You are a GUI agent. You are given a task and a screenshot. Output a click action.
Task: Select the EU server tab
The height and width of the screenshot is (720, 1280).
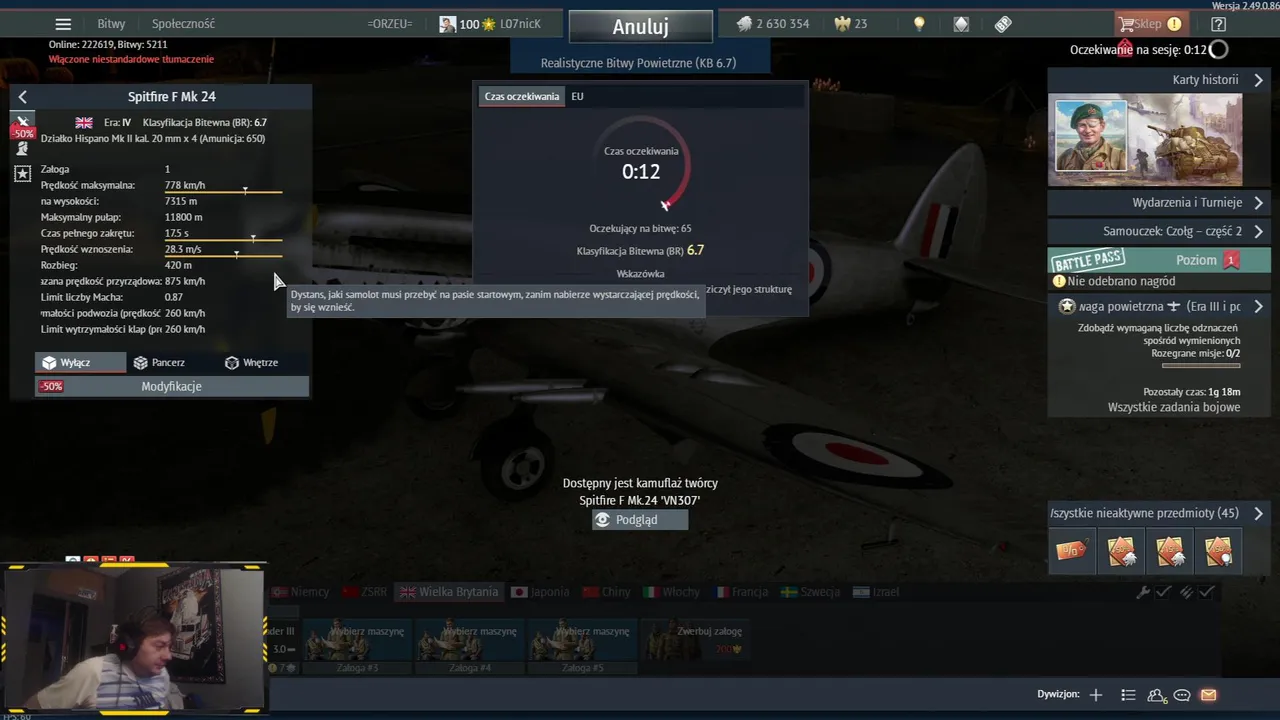click(x=577, y=97)
